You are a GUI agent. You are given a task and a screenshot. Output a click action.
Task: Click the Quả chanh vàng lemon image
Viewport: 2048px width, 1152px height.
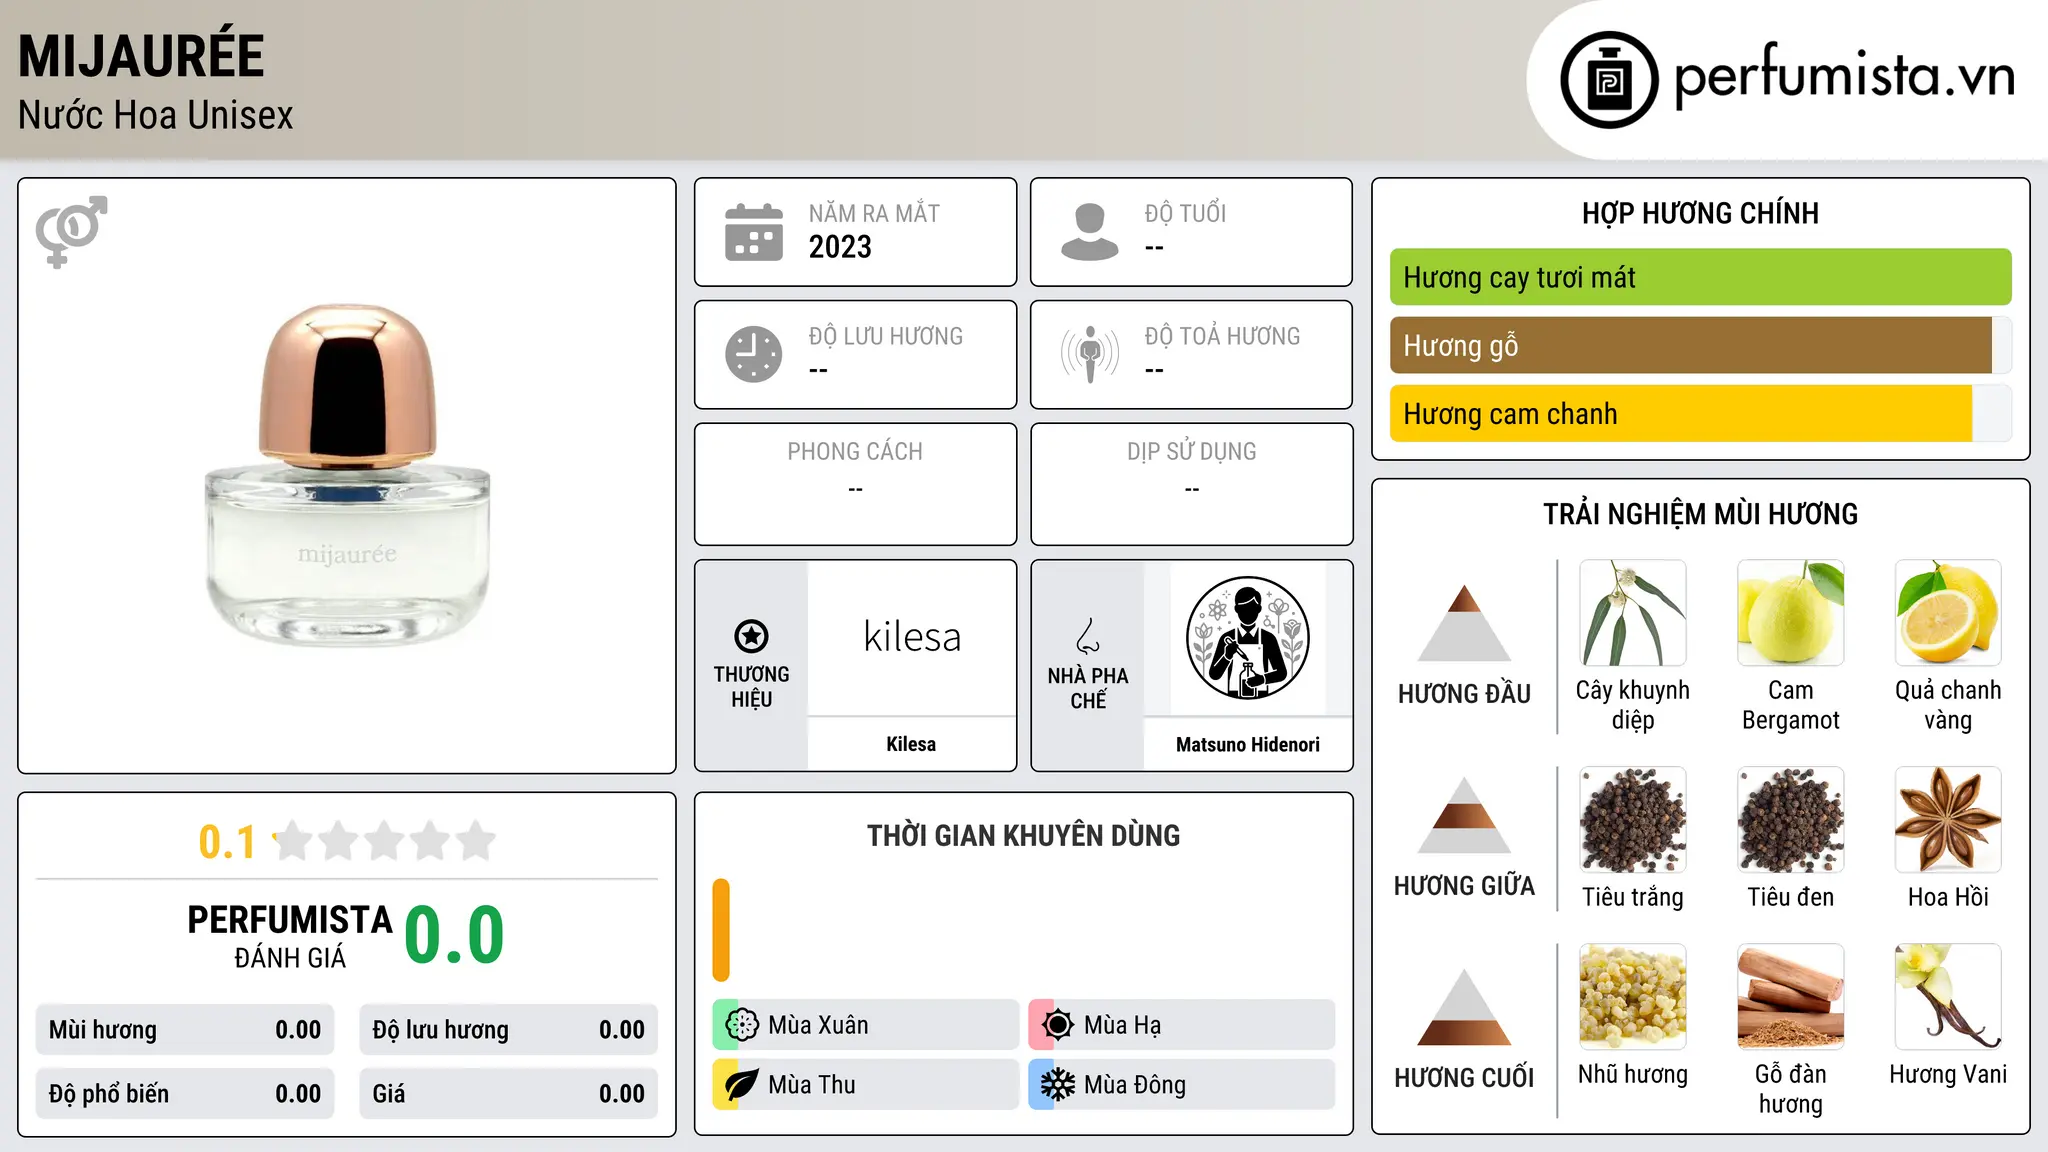point(1948,613)
